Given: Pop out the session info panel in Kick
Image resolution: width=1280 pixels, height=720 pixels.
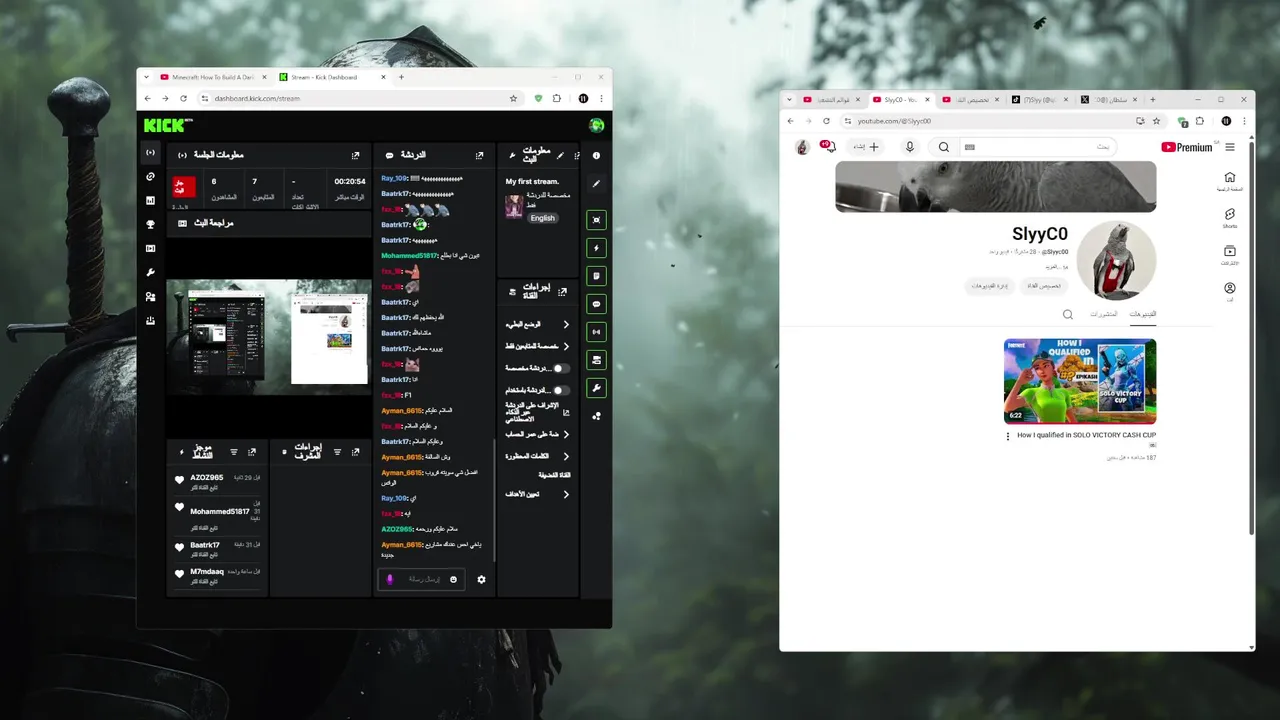Looking at the screenshot, I should 355,156.
